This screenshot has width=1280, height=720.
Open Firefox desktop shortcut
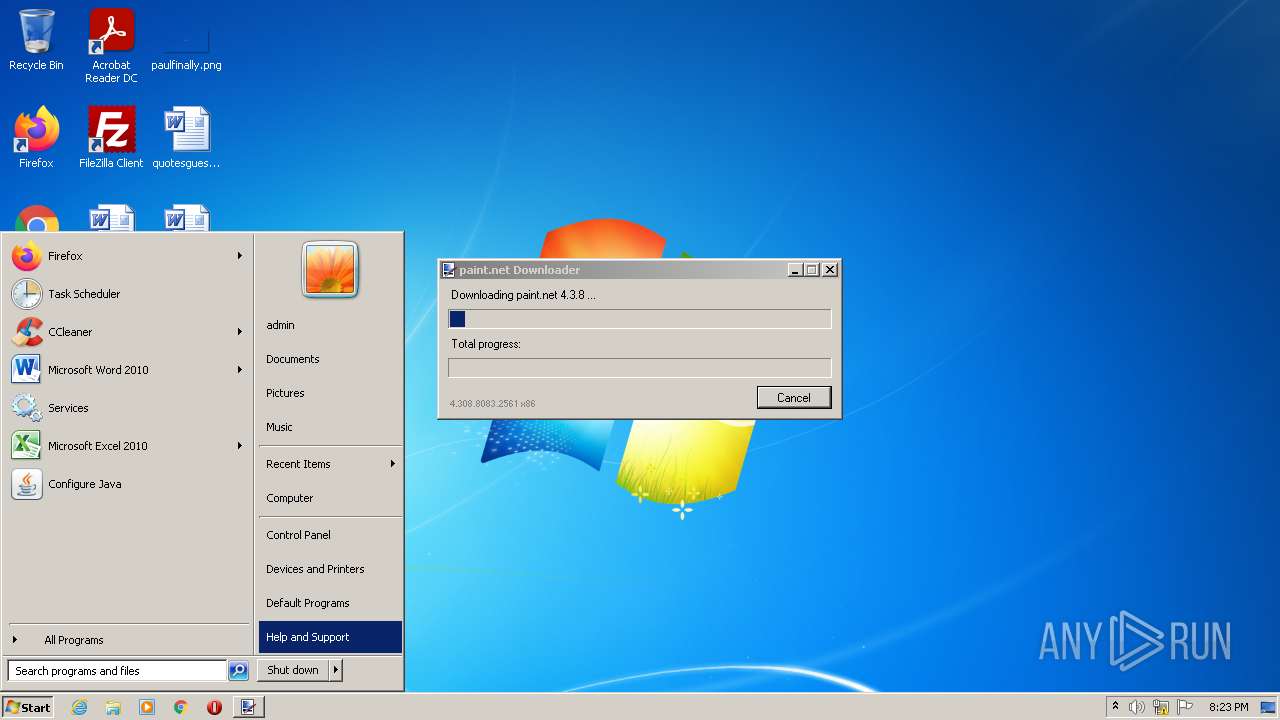click(36, 138)
